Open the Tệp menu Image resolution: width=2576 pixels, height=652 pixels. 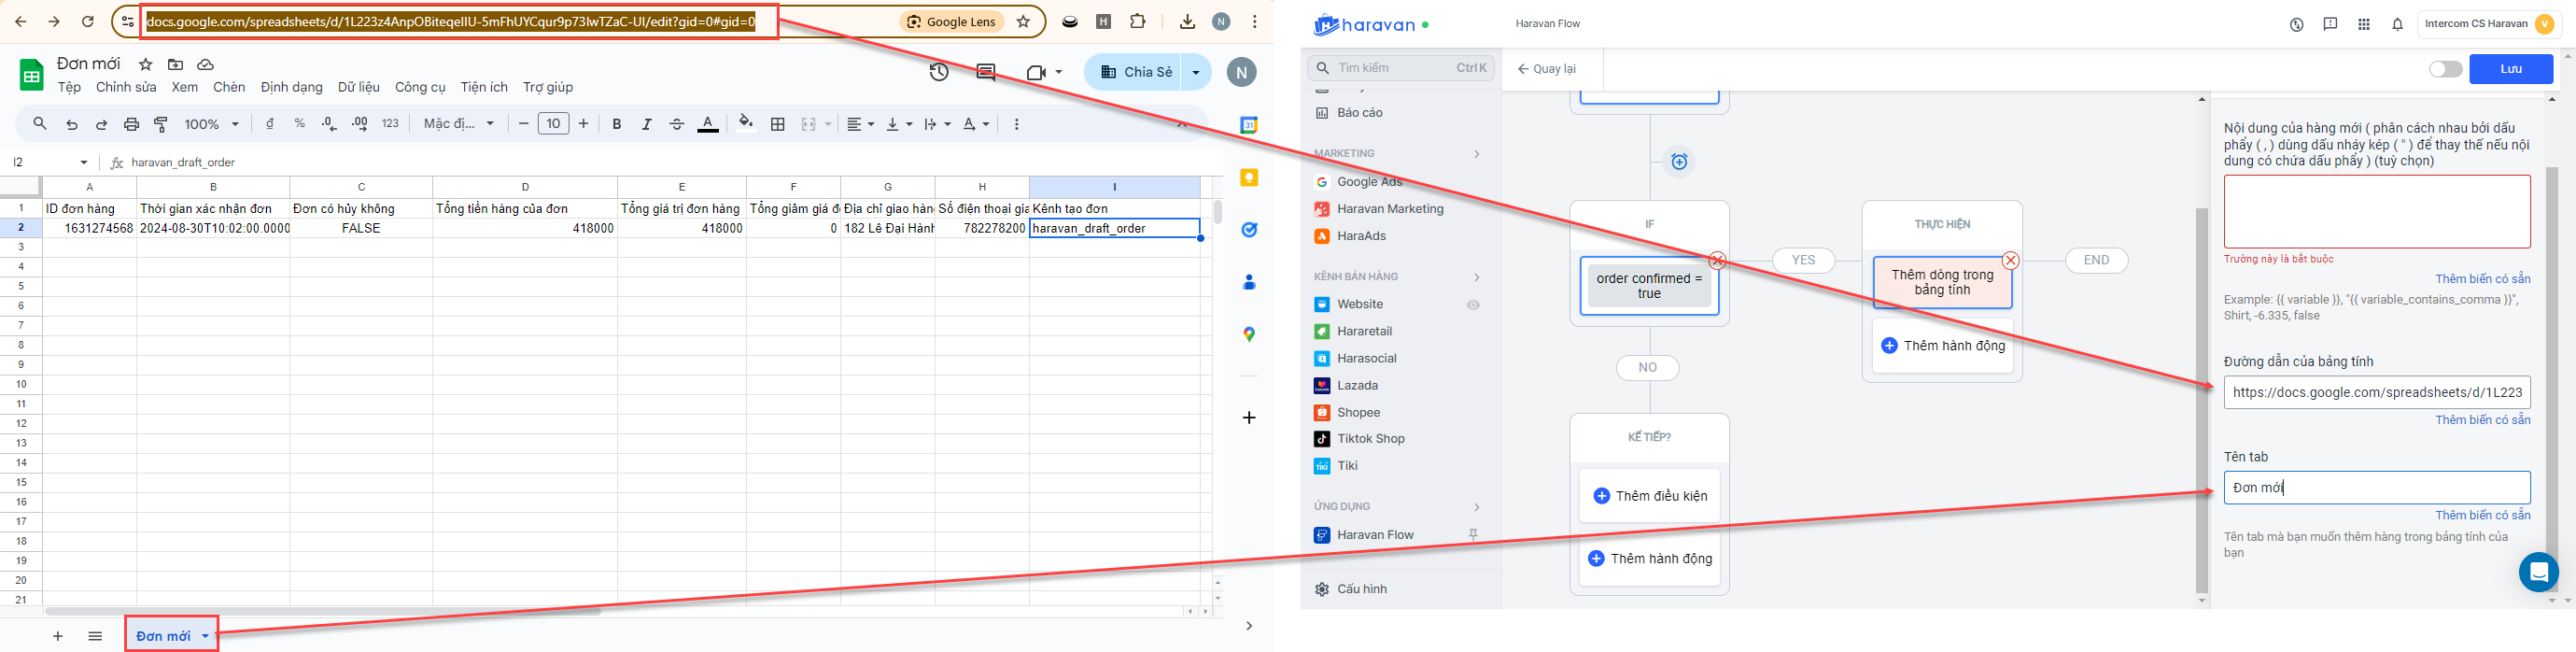point(69,87)
